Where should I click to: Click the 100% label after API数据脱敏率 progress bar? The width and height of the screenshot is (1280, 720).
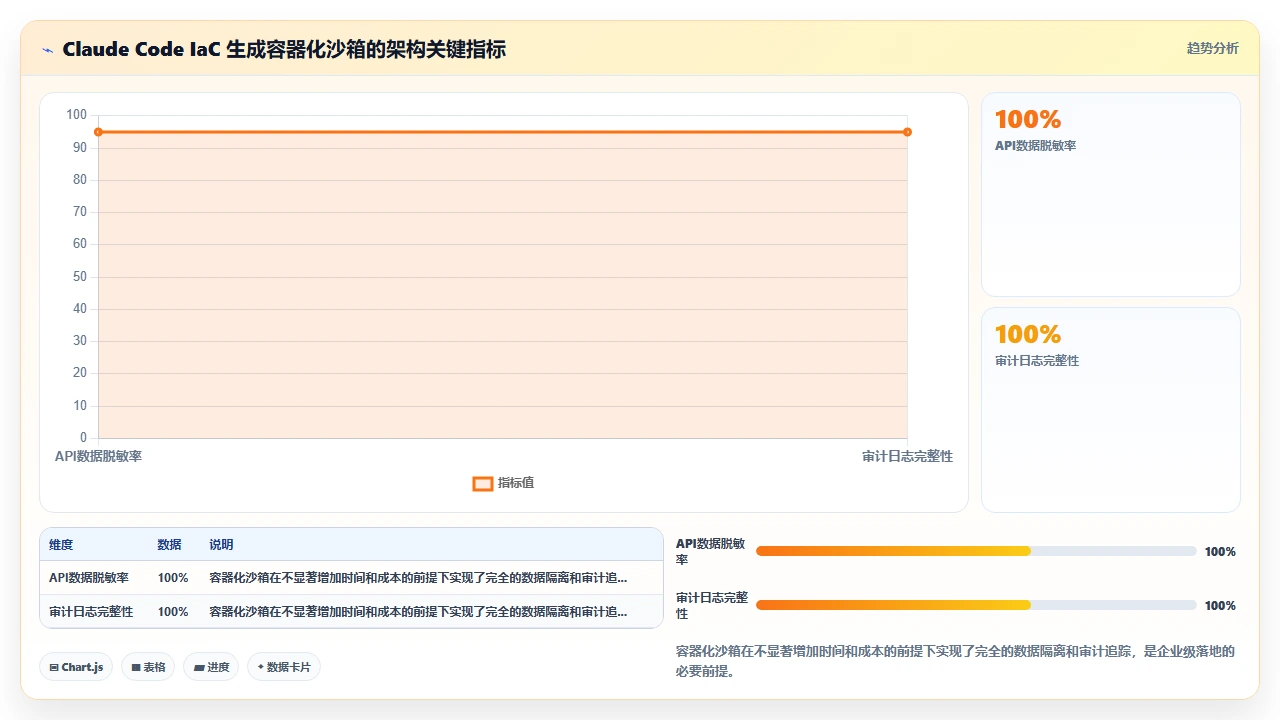[1220, 552]
